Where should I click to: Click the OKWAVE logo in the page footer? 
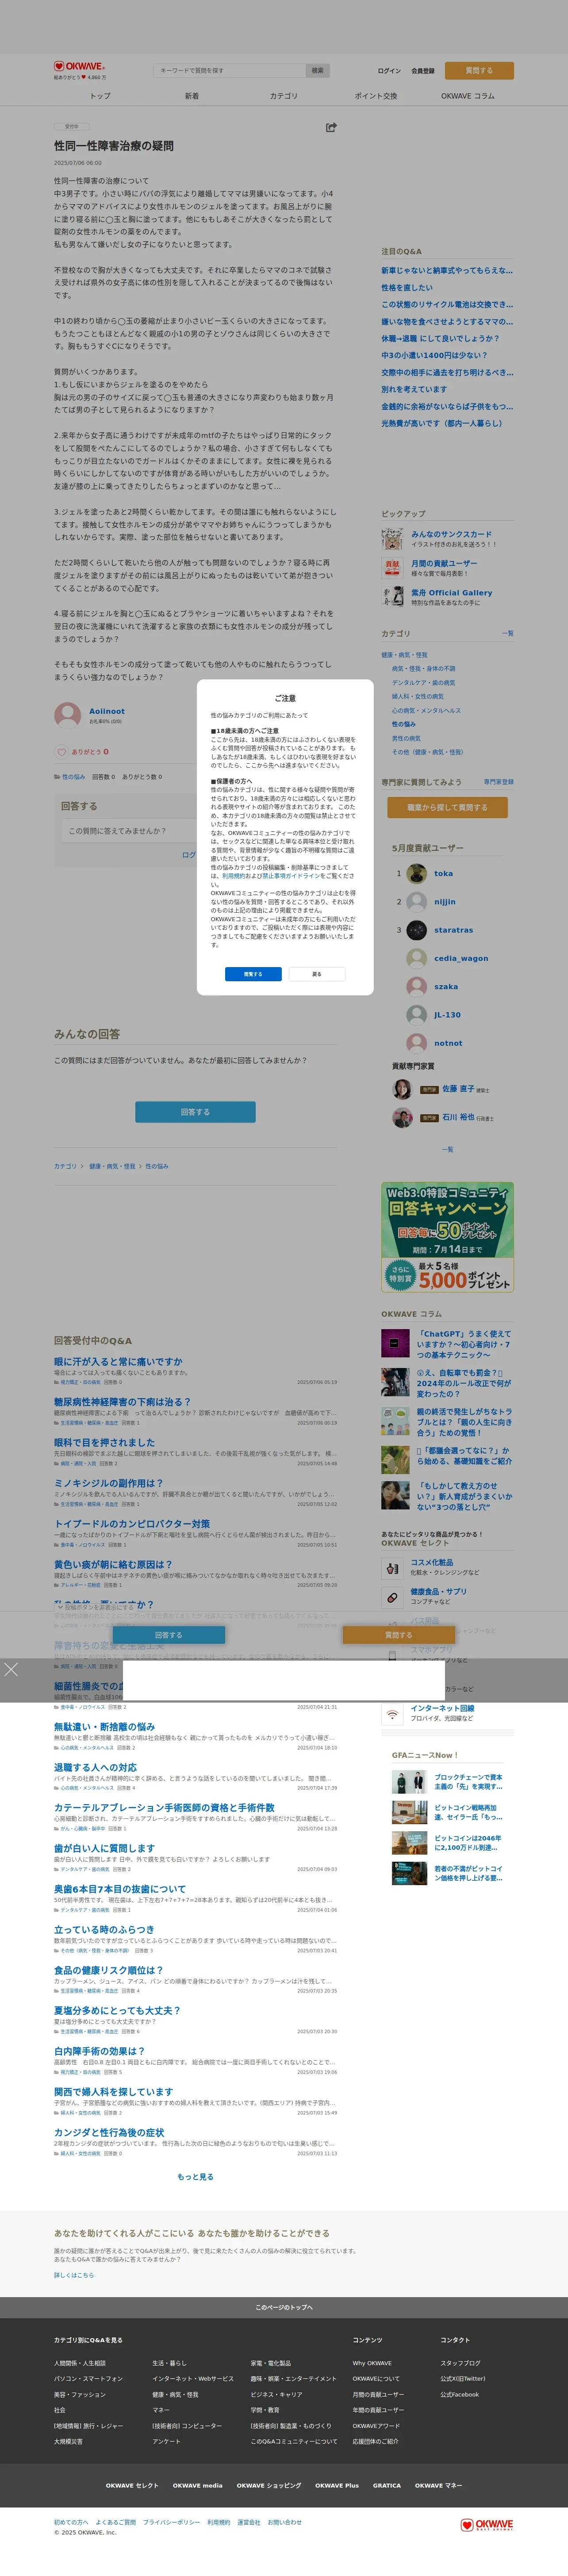(x=487, y=2525)
